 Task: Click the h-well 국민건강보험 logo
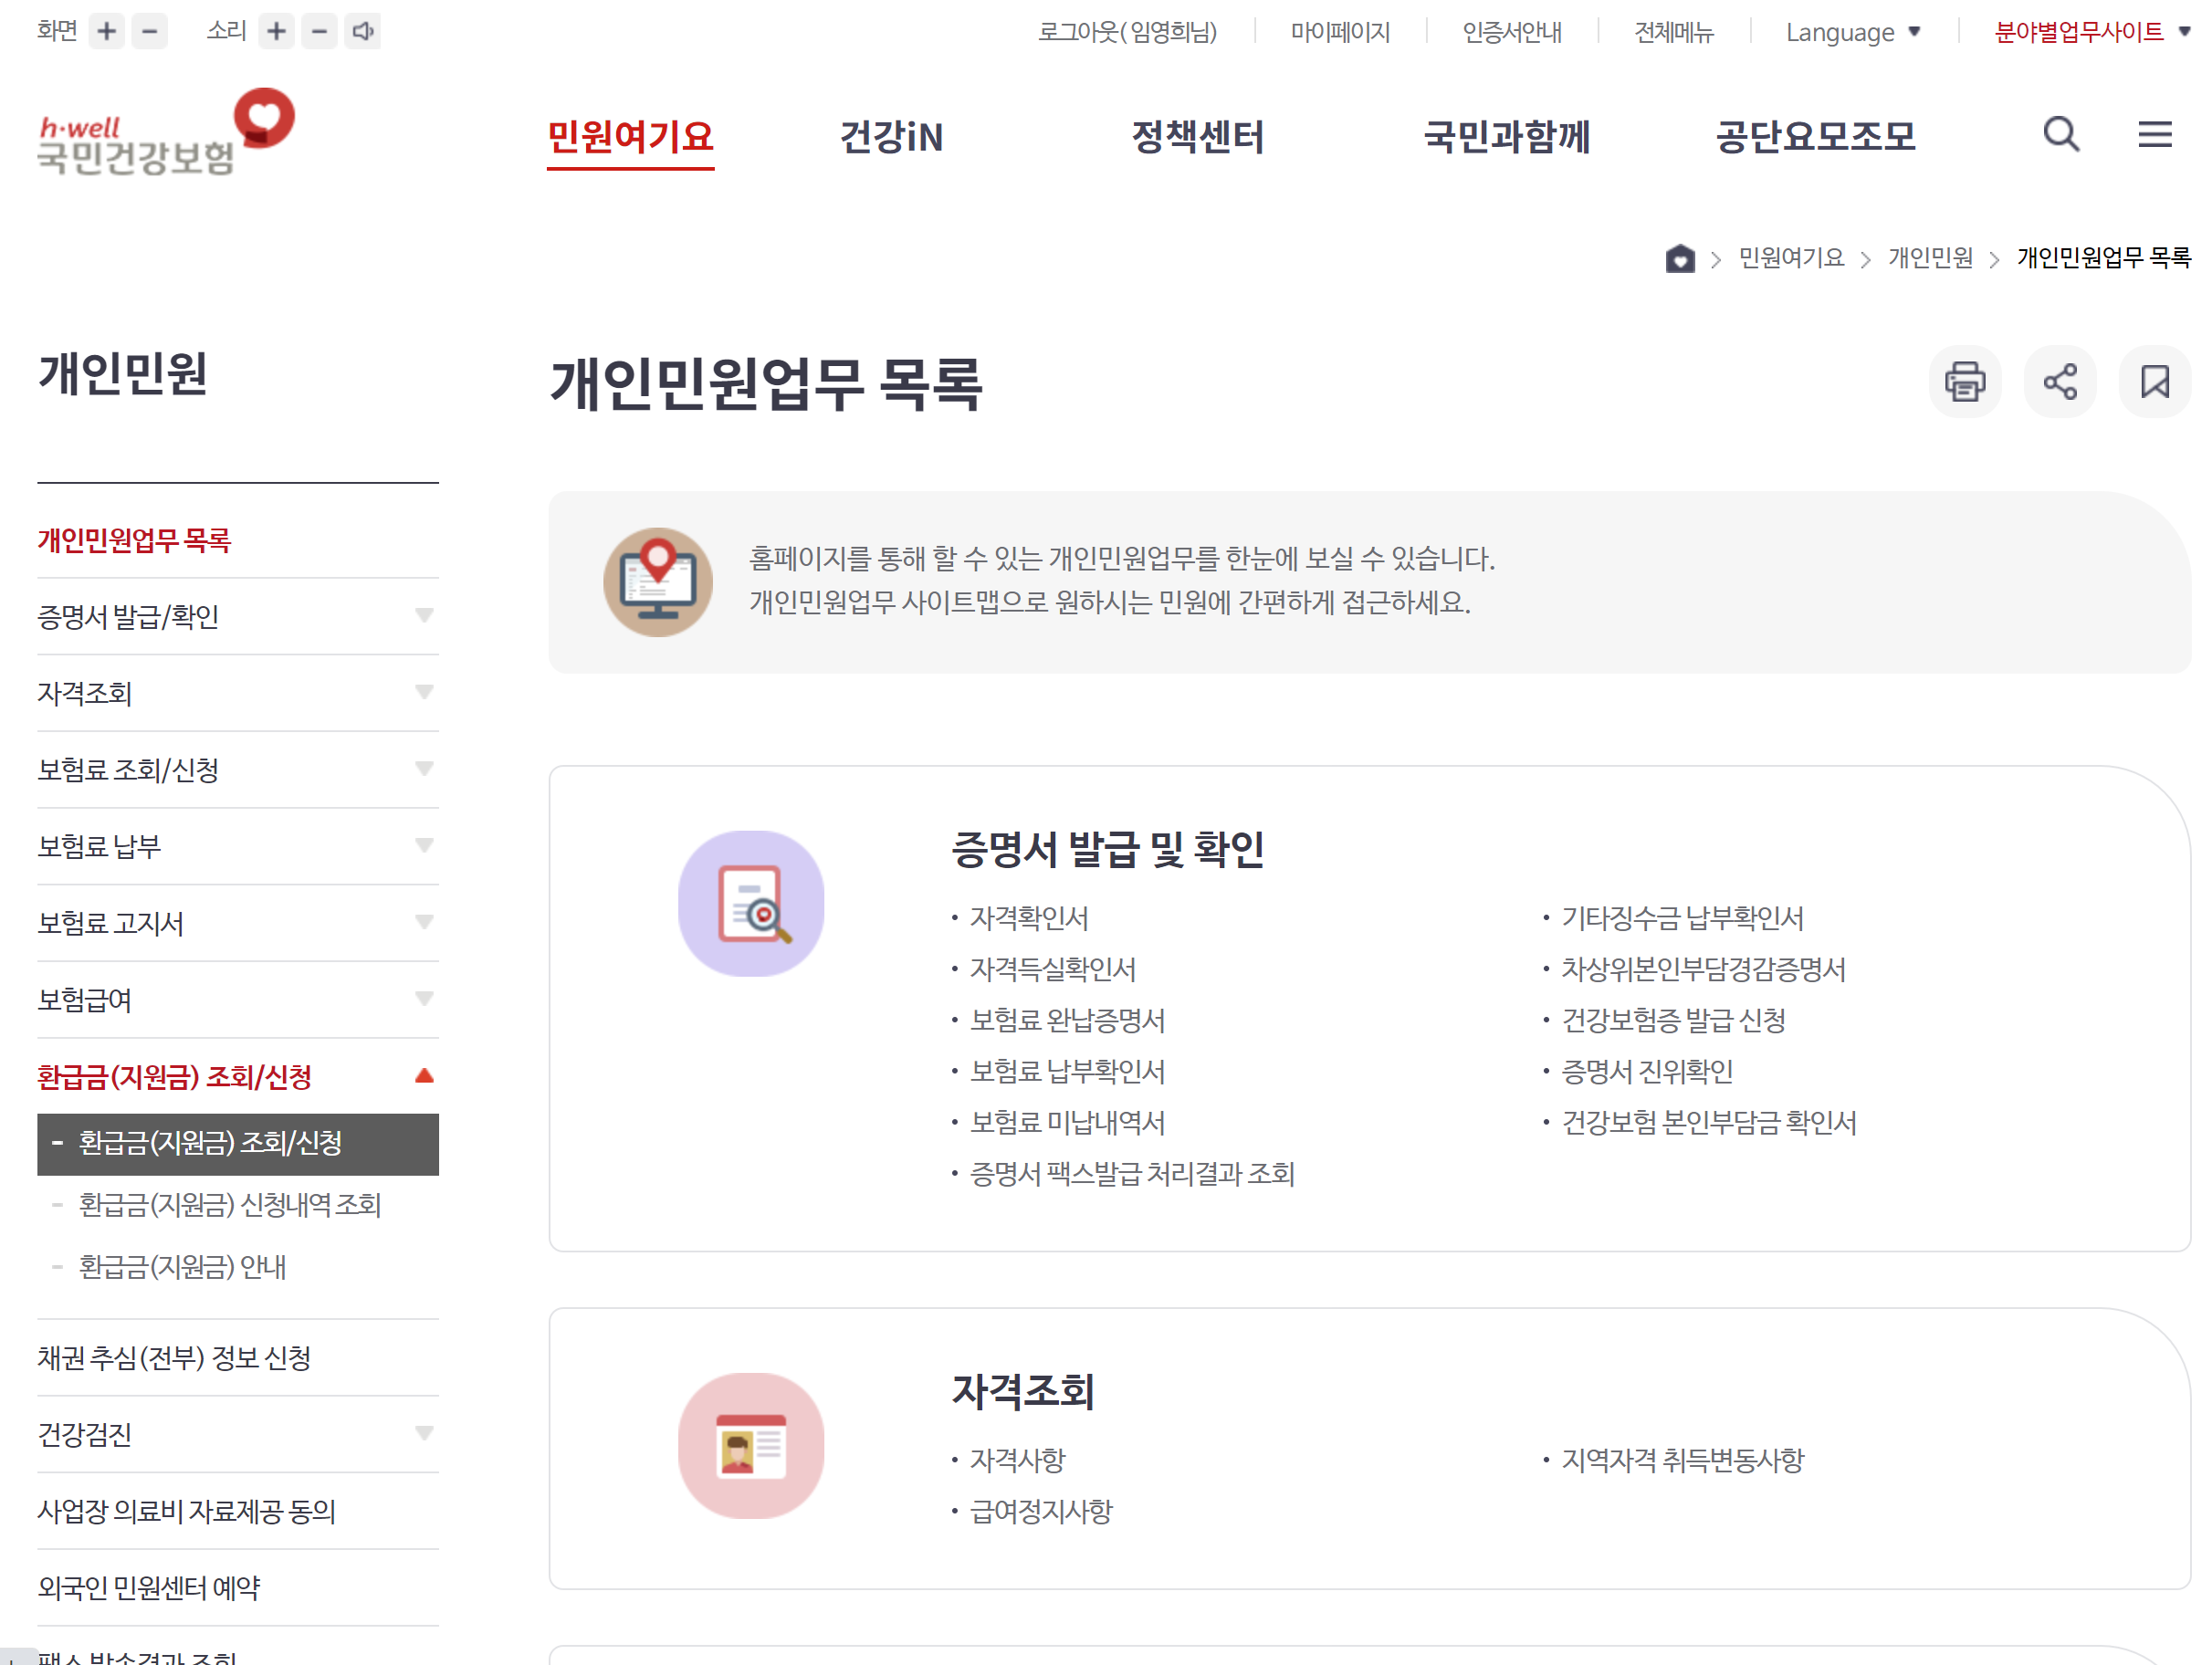(x=166, y=133)
